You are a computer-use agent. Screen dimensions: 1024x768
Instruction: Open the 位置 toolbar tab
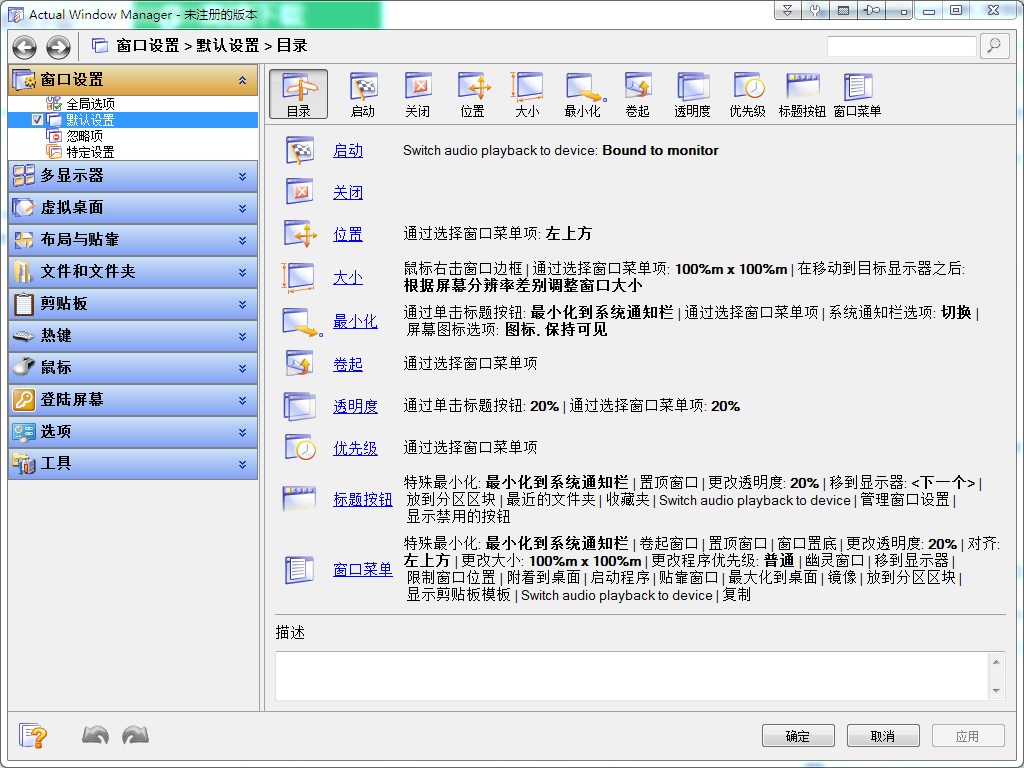(473, 94)
